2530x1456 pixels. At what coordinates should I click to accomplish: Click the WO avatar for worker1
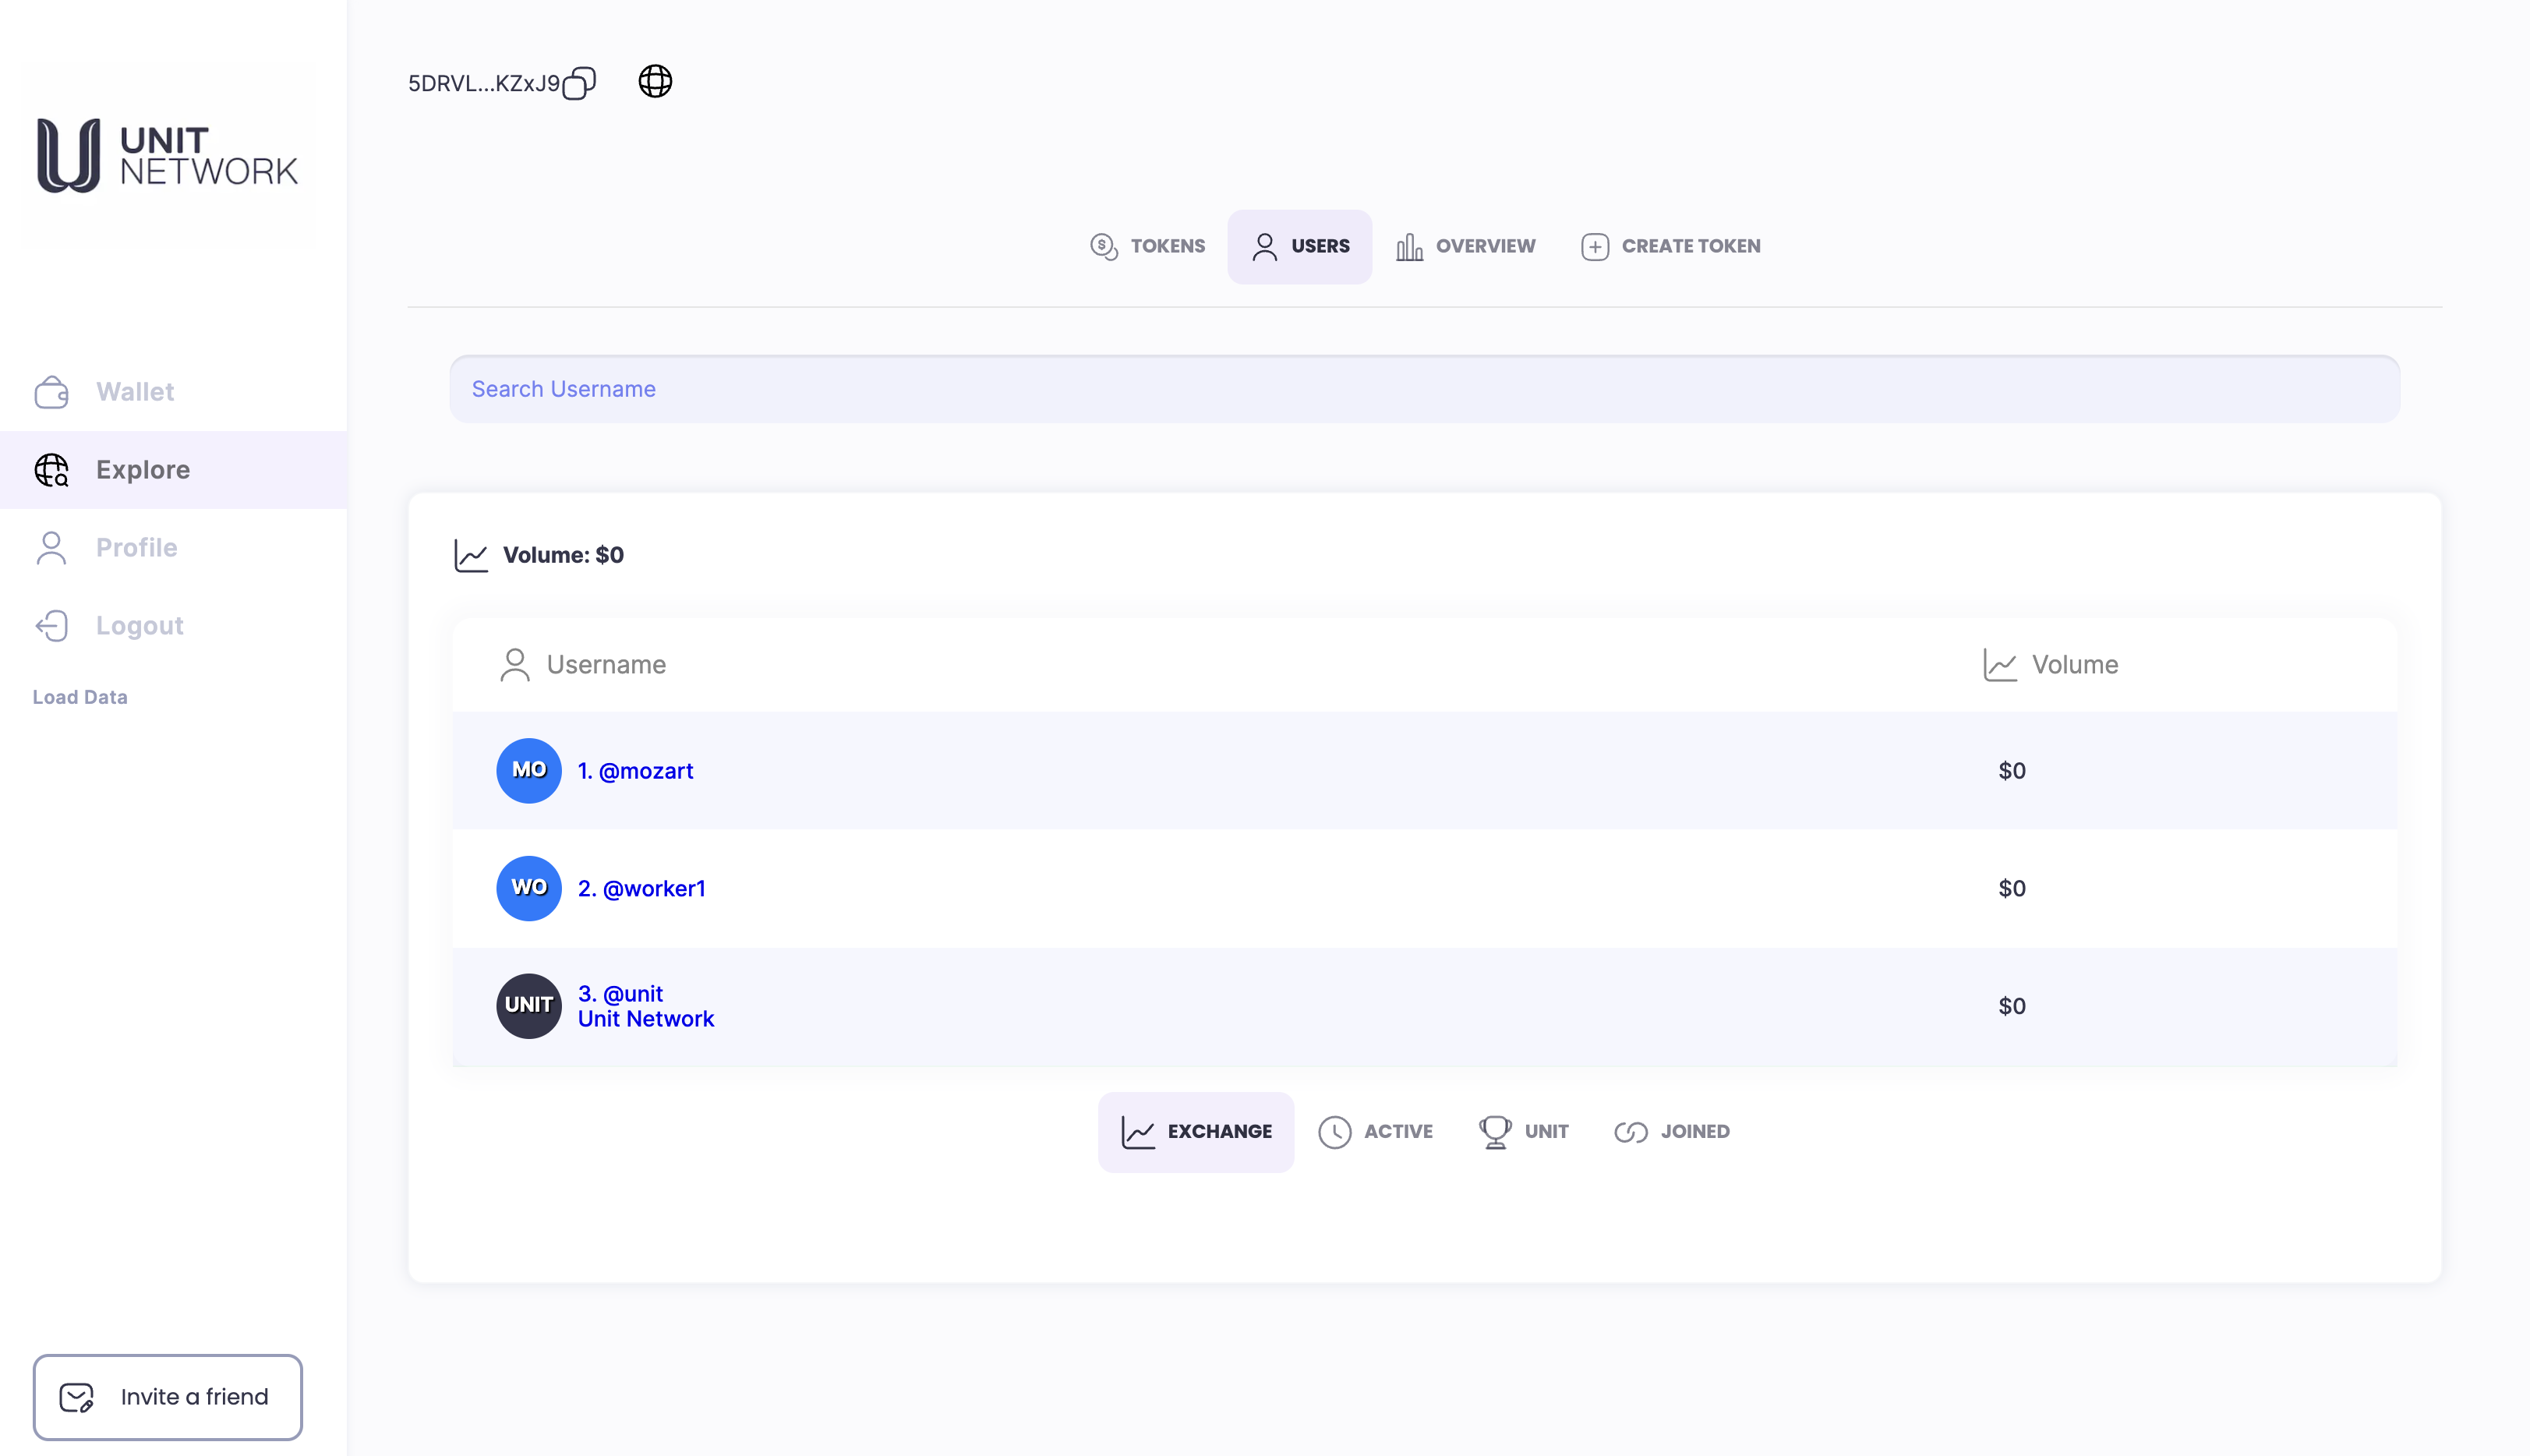pyautogui.click(x=529, y=888)
